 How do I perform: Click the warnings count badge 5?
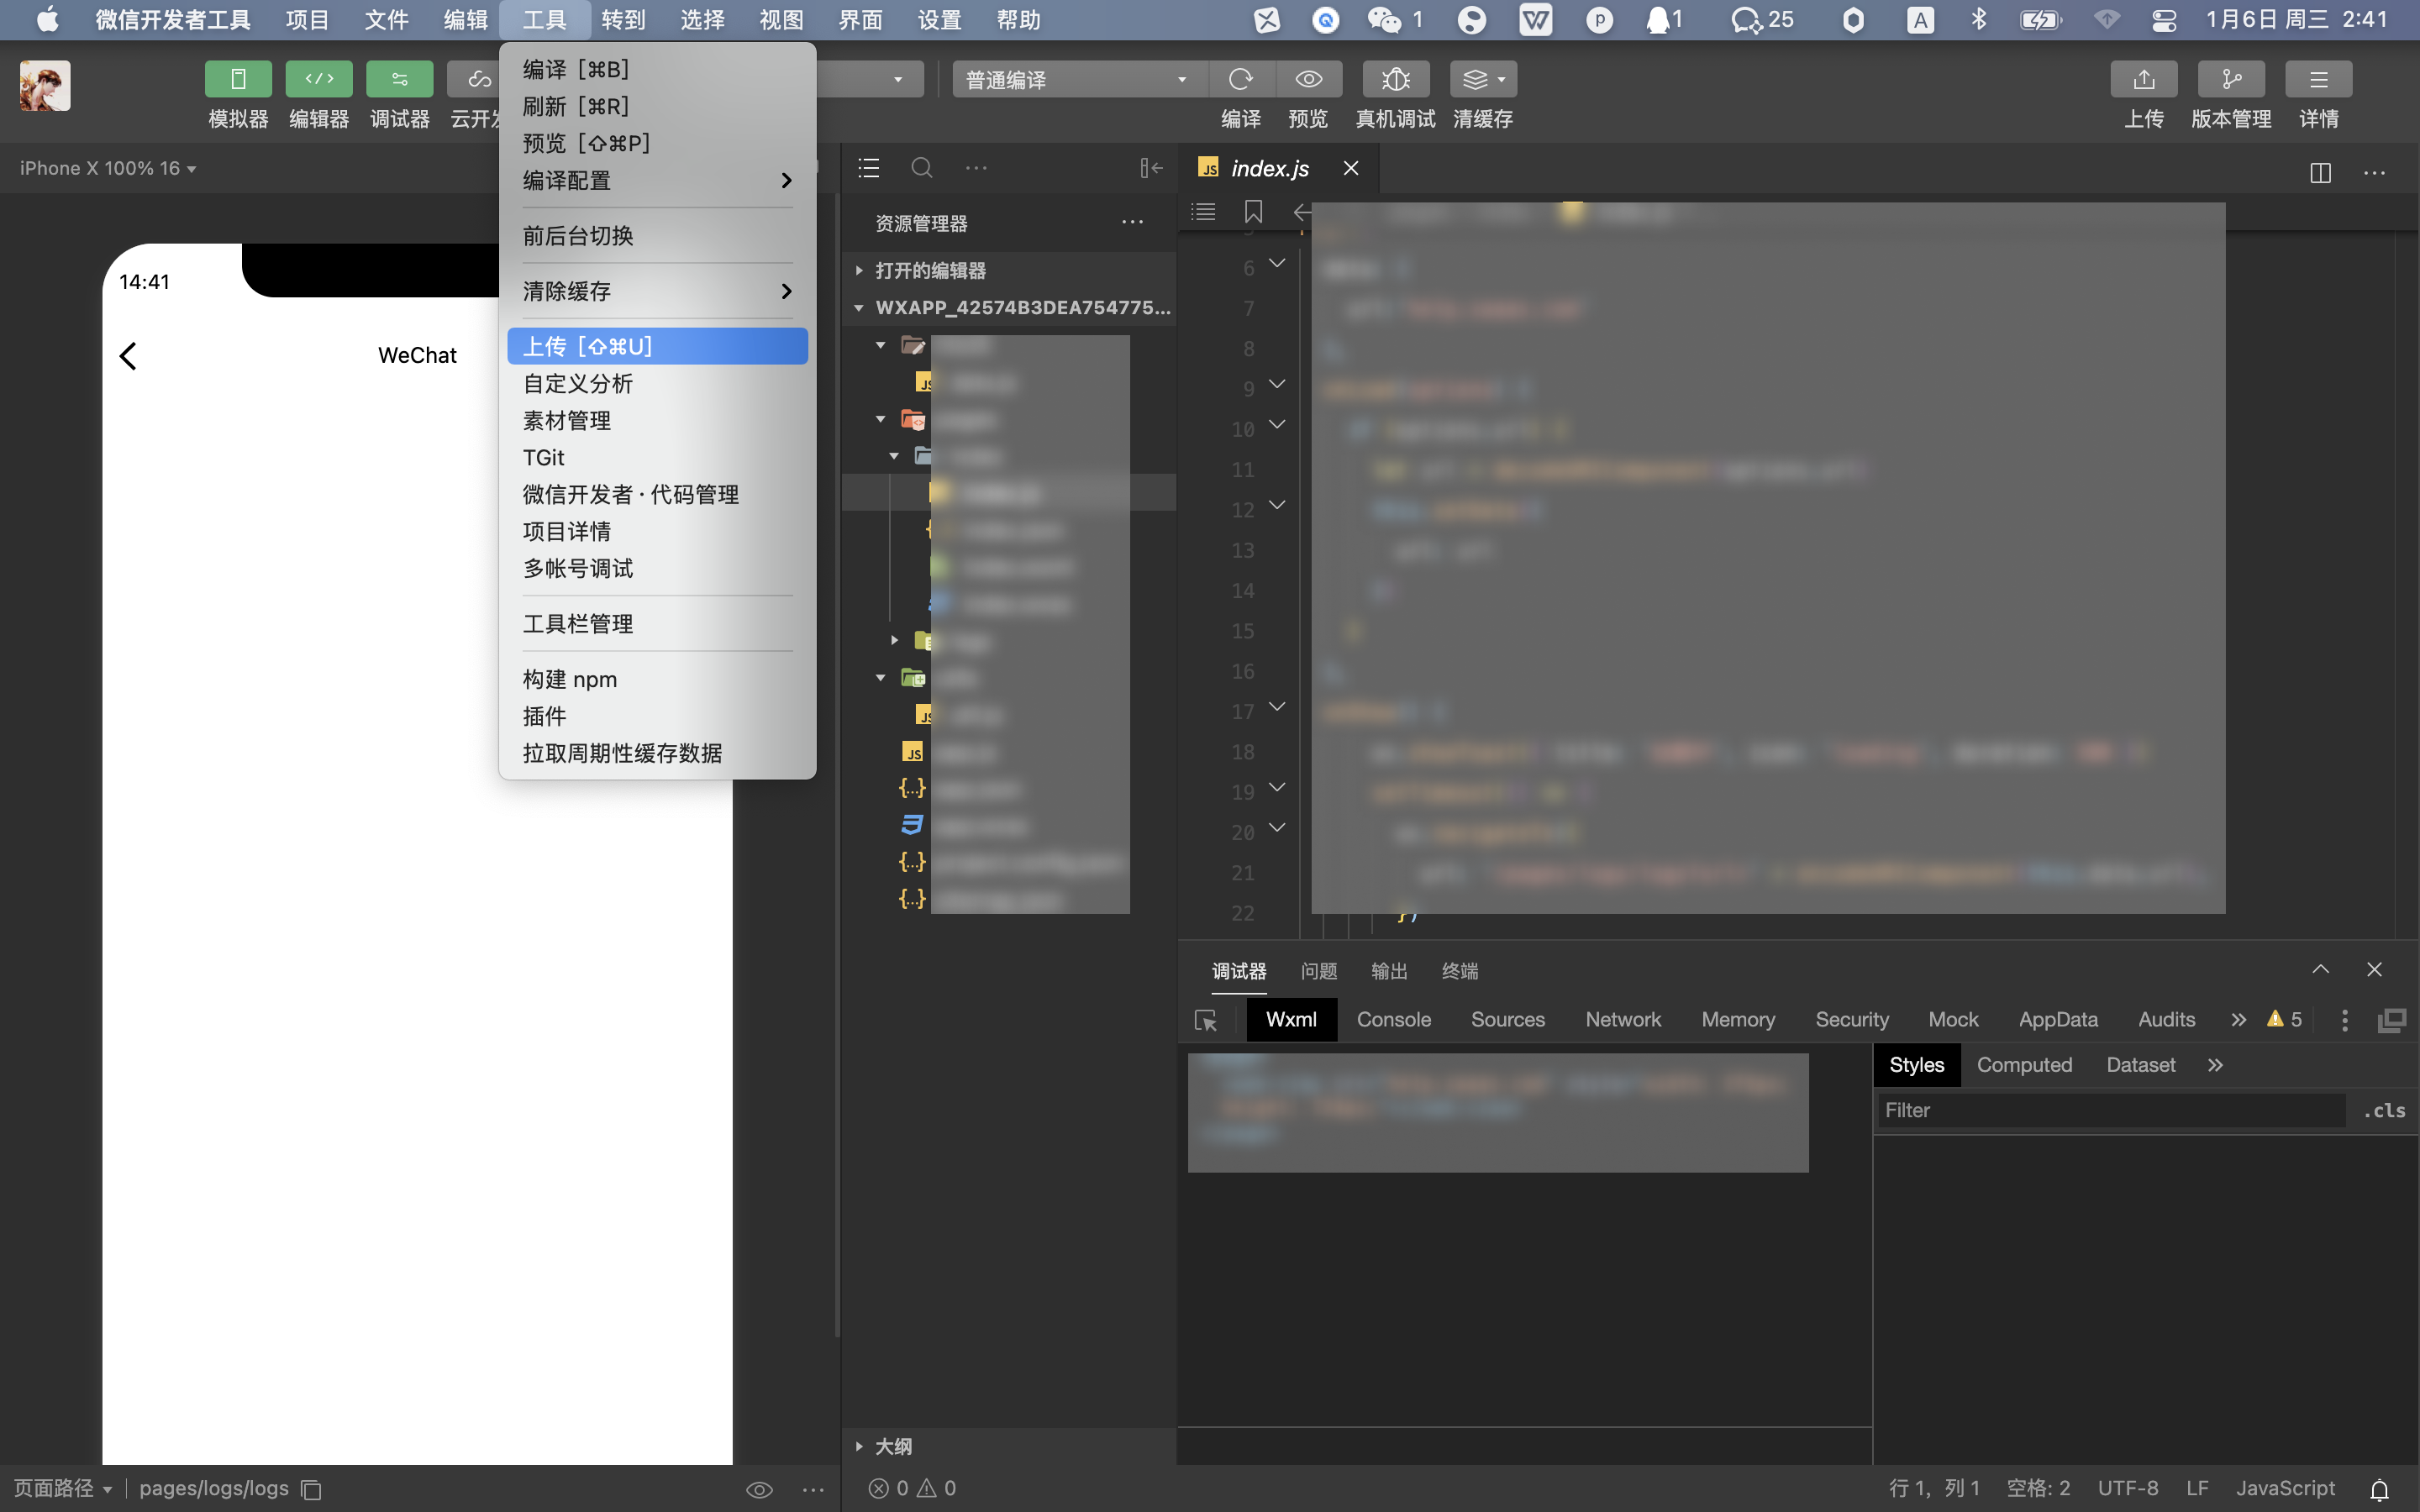click(x=2284, y=1019)
